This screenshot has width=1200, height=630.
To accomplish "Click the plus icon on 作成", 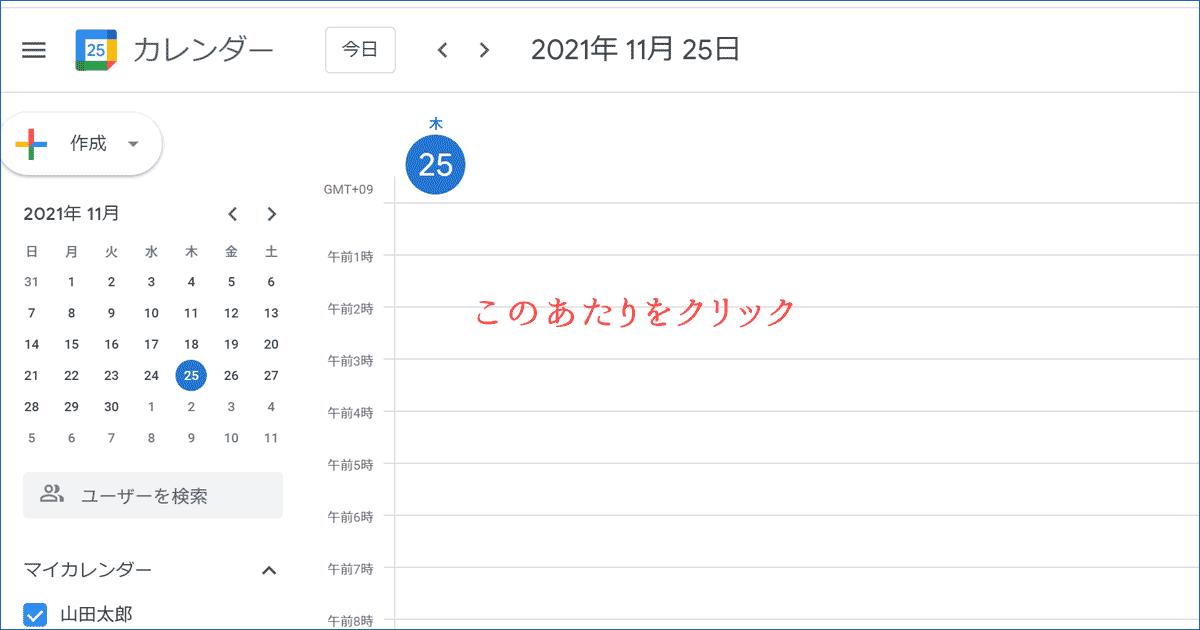I will (32, 143).
